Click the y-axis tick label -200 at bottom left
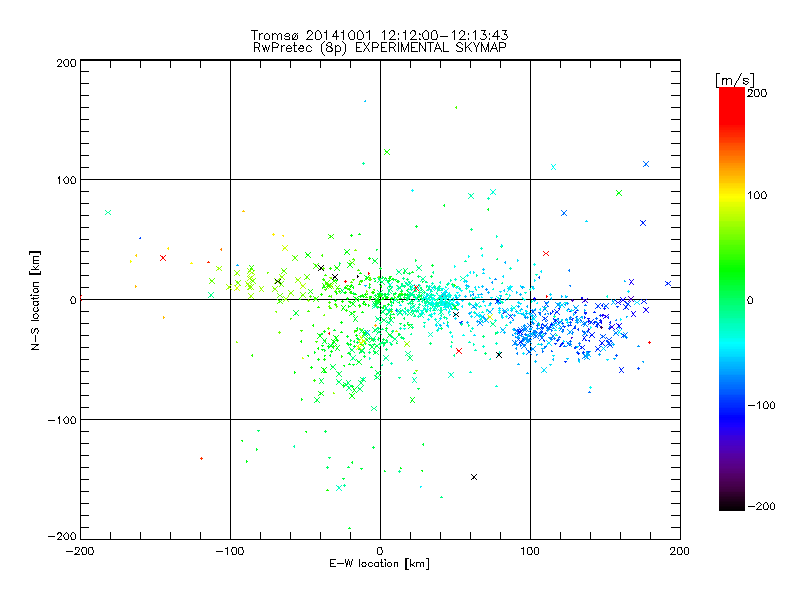 coord(62,536)
